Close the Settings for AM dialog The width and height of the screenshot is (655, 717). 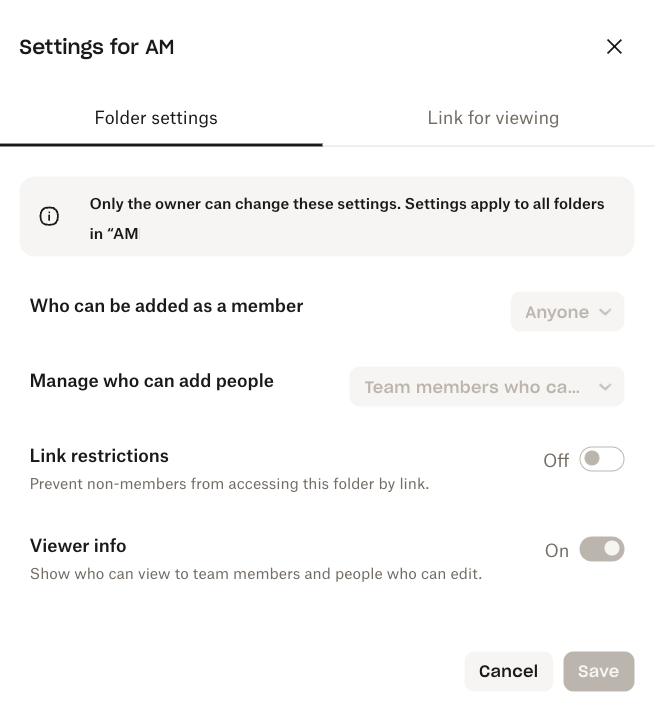[614, 47]
